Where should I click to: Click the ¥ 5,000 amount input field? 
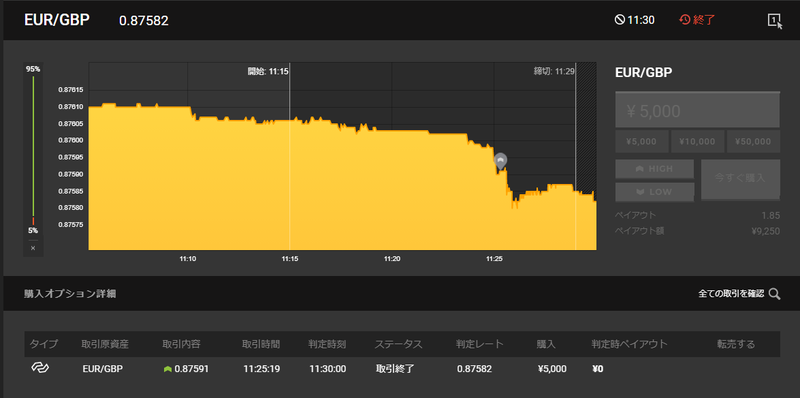click(x=697, y=110)
